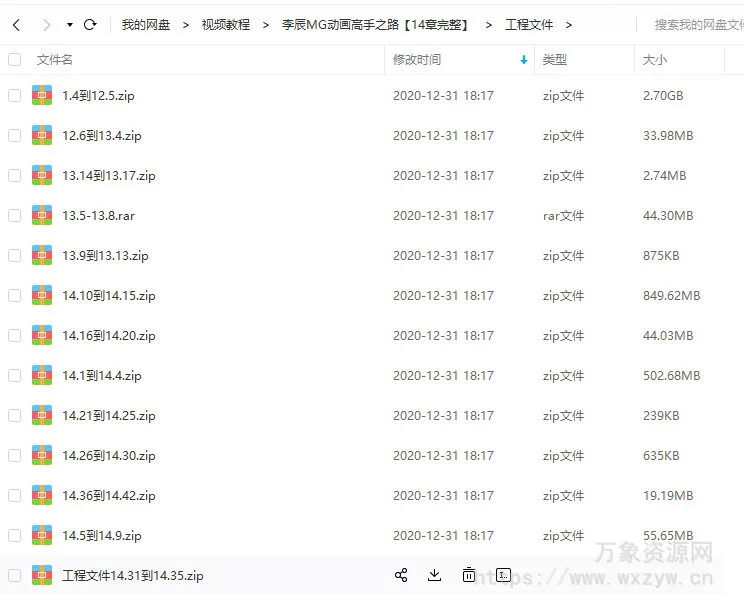Open the file 13.9到13.13.zip
This screenshot has height=612, width=744.
pos(105,255)
